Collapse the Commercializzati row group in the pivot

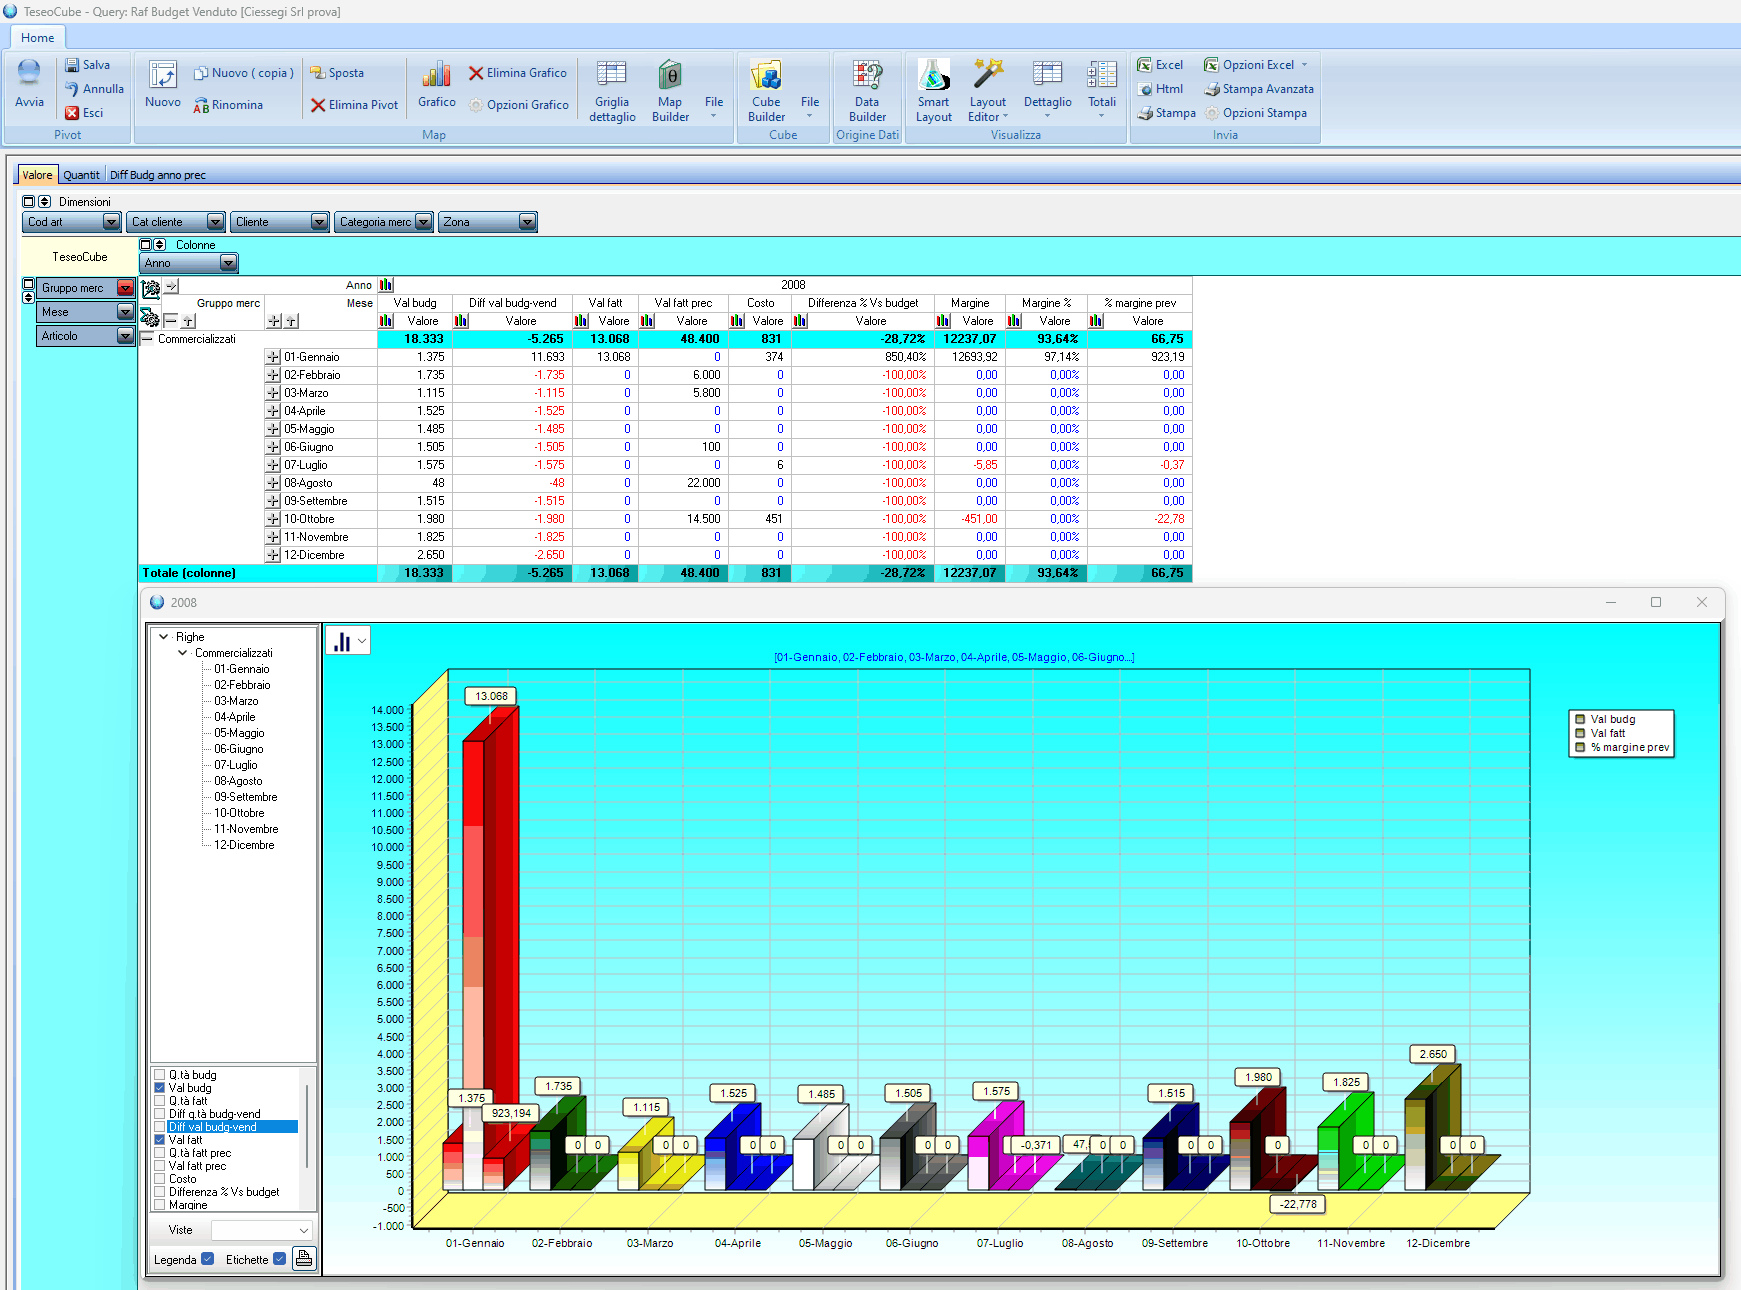[x=148, y=339]
